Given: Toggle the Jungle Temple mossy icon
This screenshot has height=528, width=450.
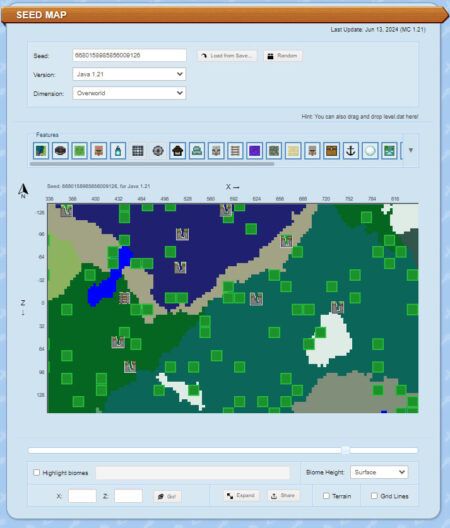Looking at the screenshot, I should tap(274, 151).
